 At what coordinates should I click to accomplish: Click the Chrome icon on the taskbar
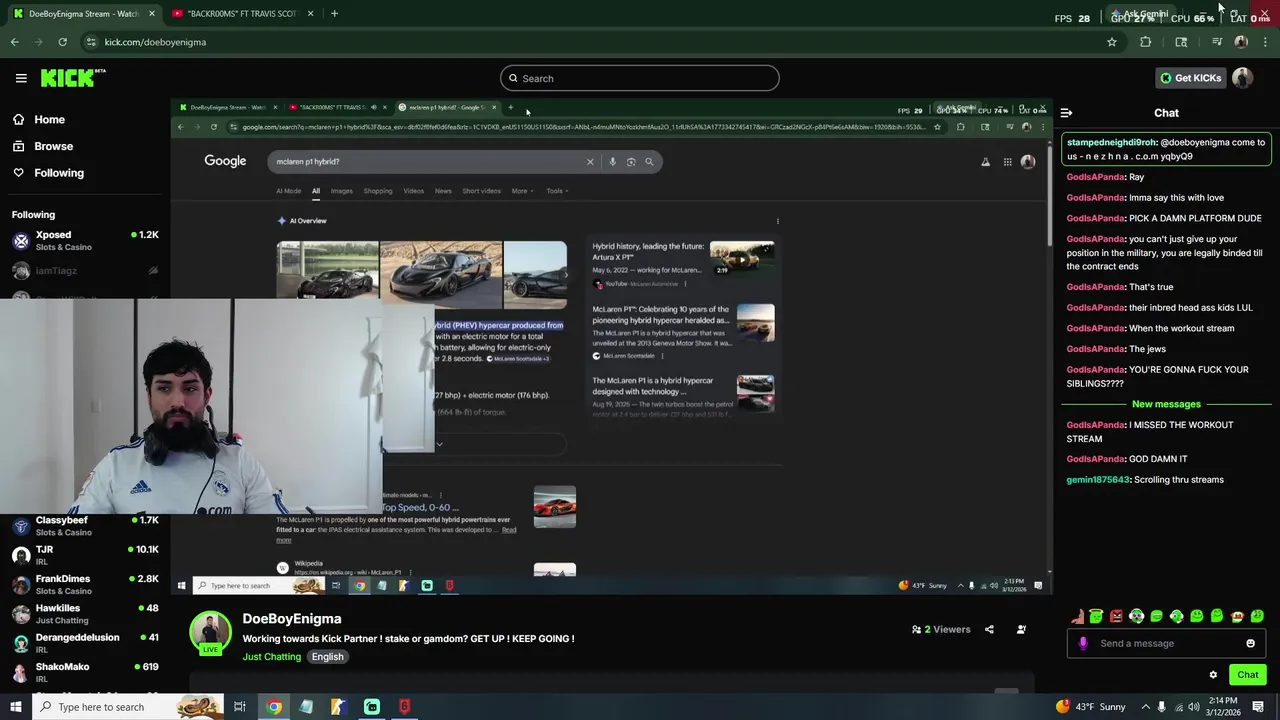click(x=274, y=707)
